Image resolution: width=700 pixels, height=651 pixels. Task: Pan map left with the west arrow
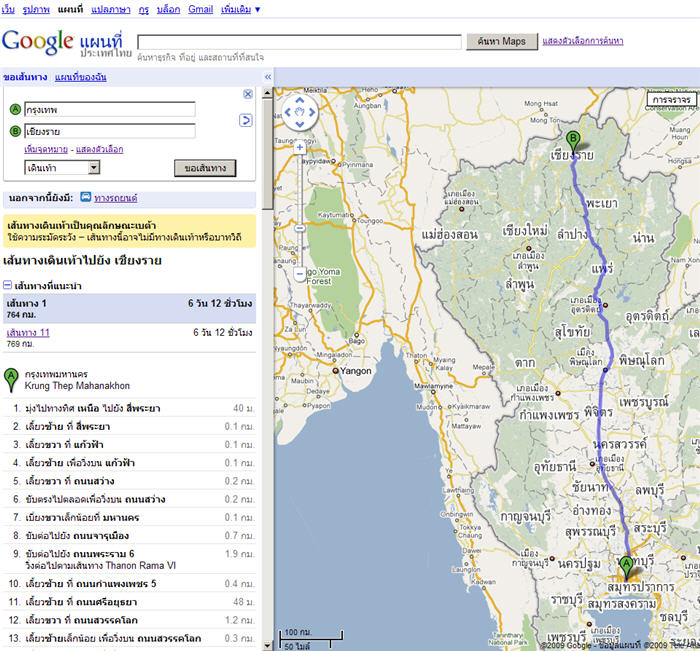[288, 113]
